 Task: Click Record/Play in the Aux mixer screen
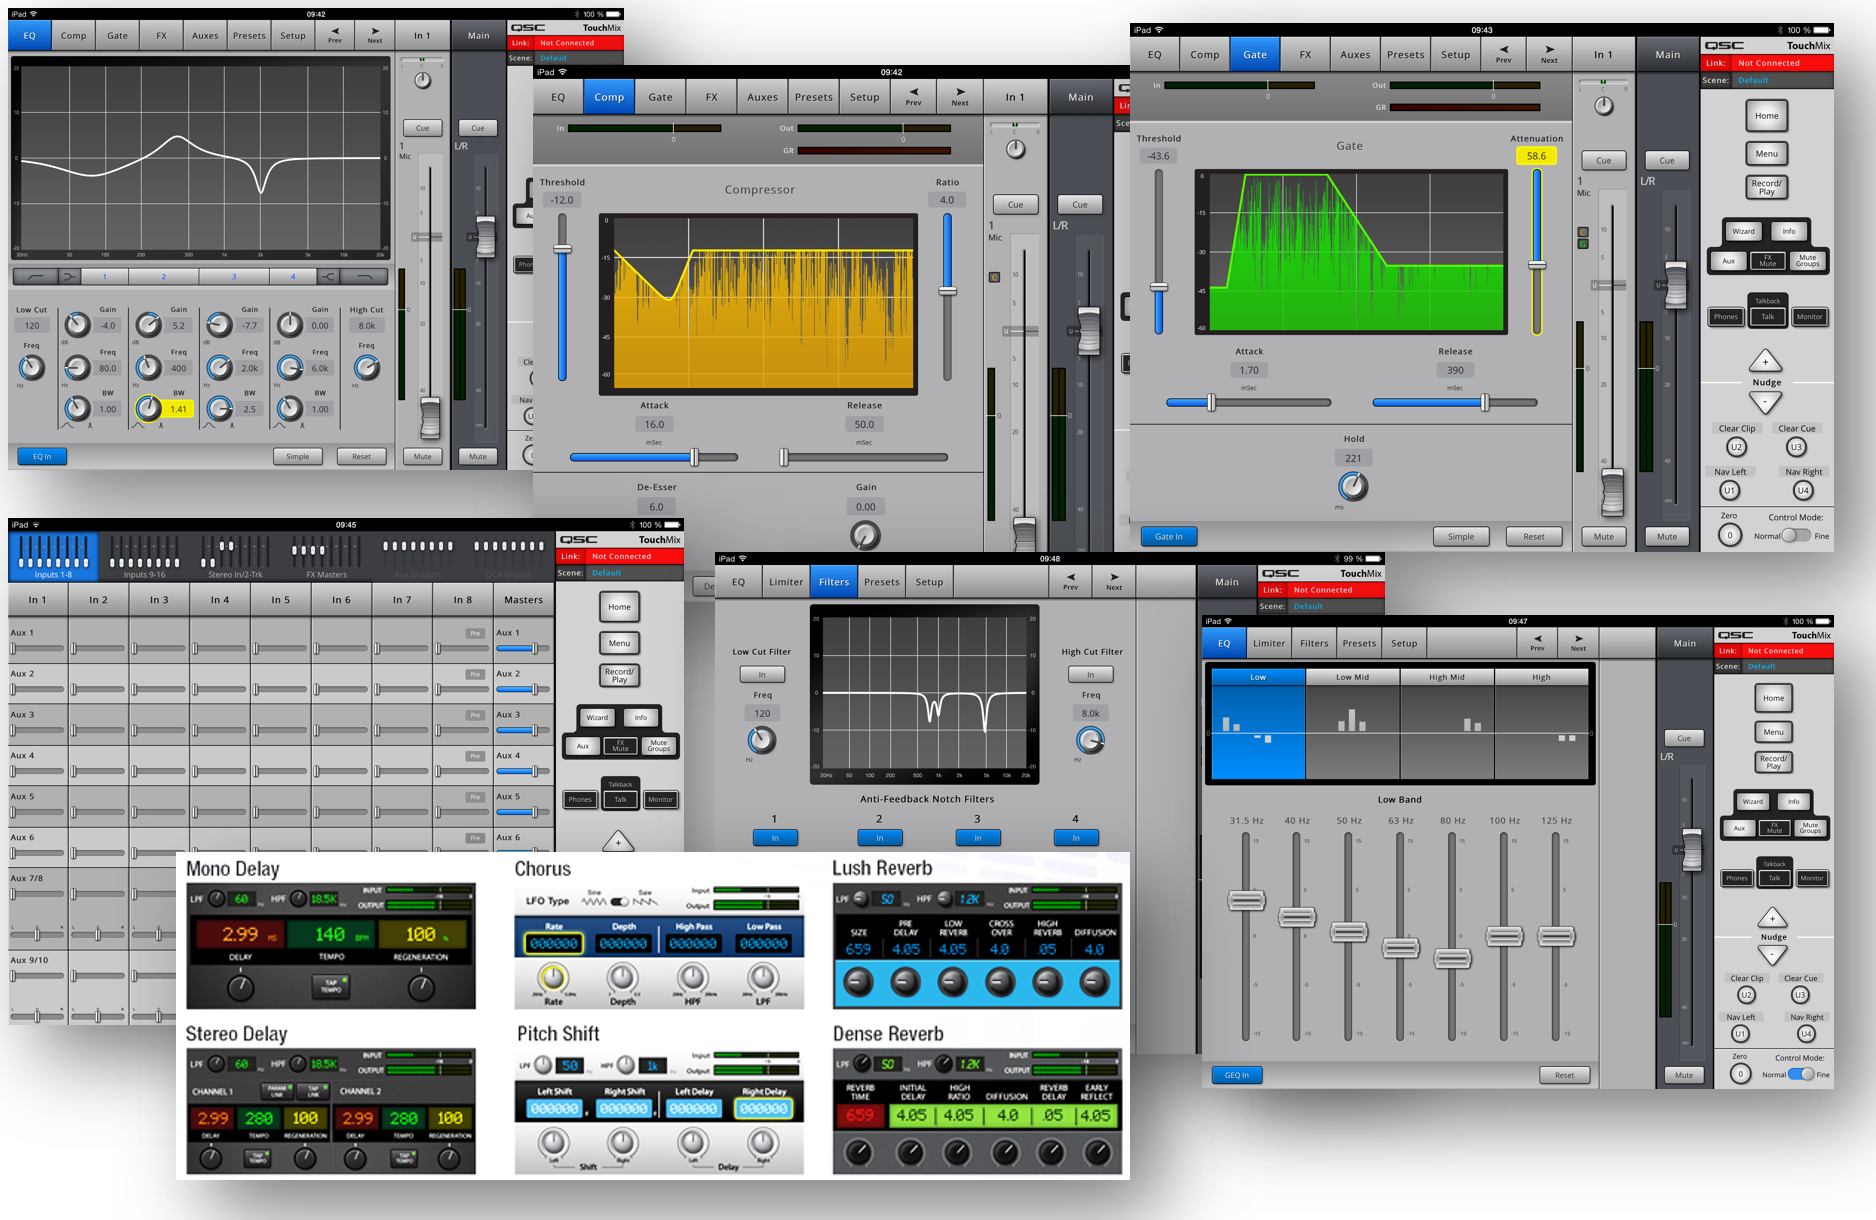tap(619, 676)
